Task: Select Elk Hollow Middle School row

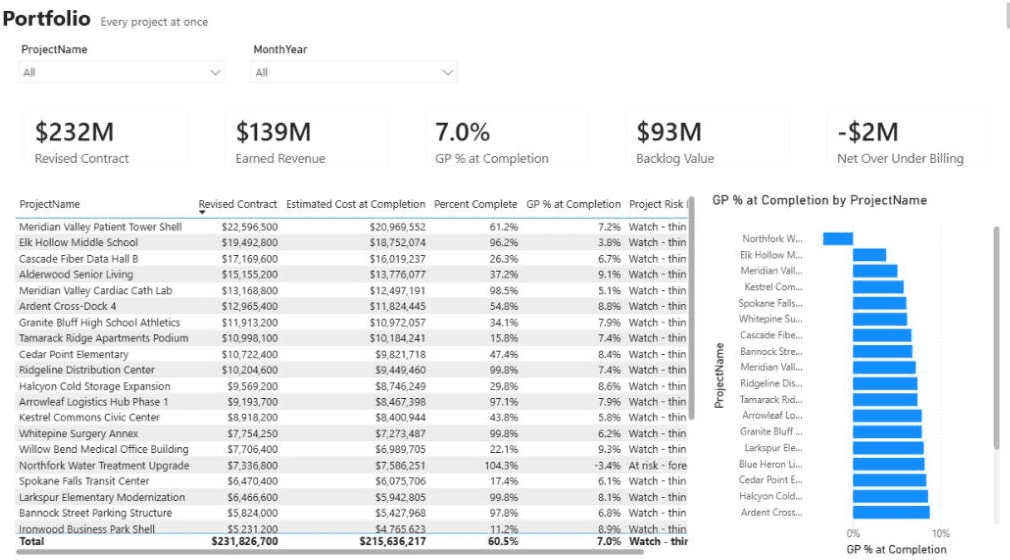Action: click(x=352, y=242)
